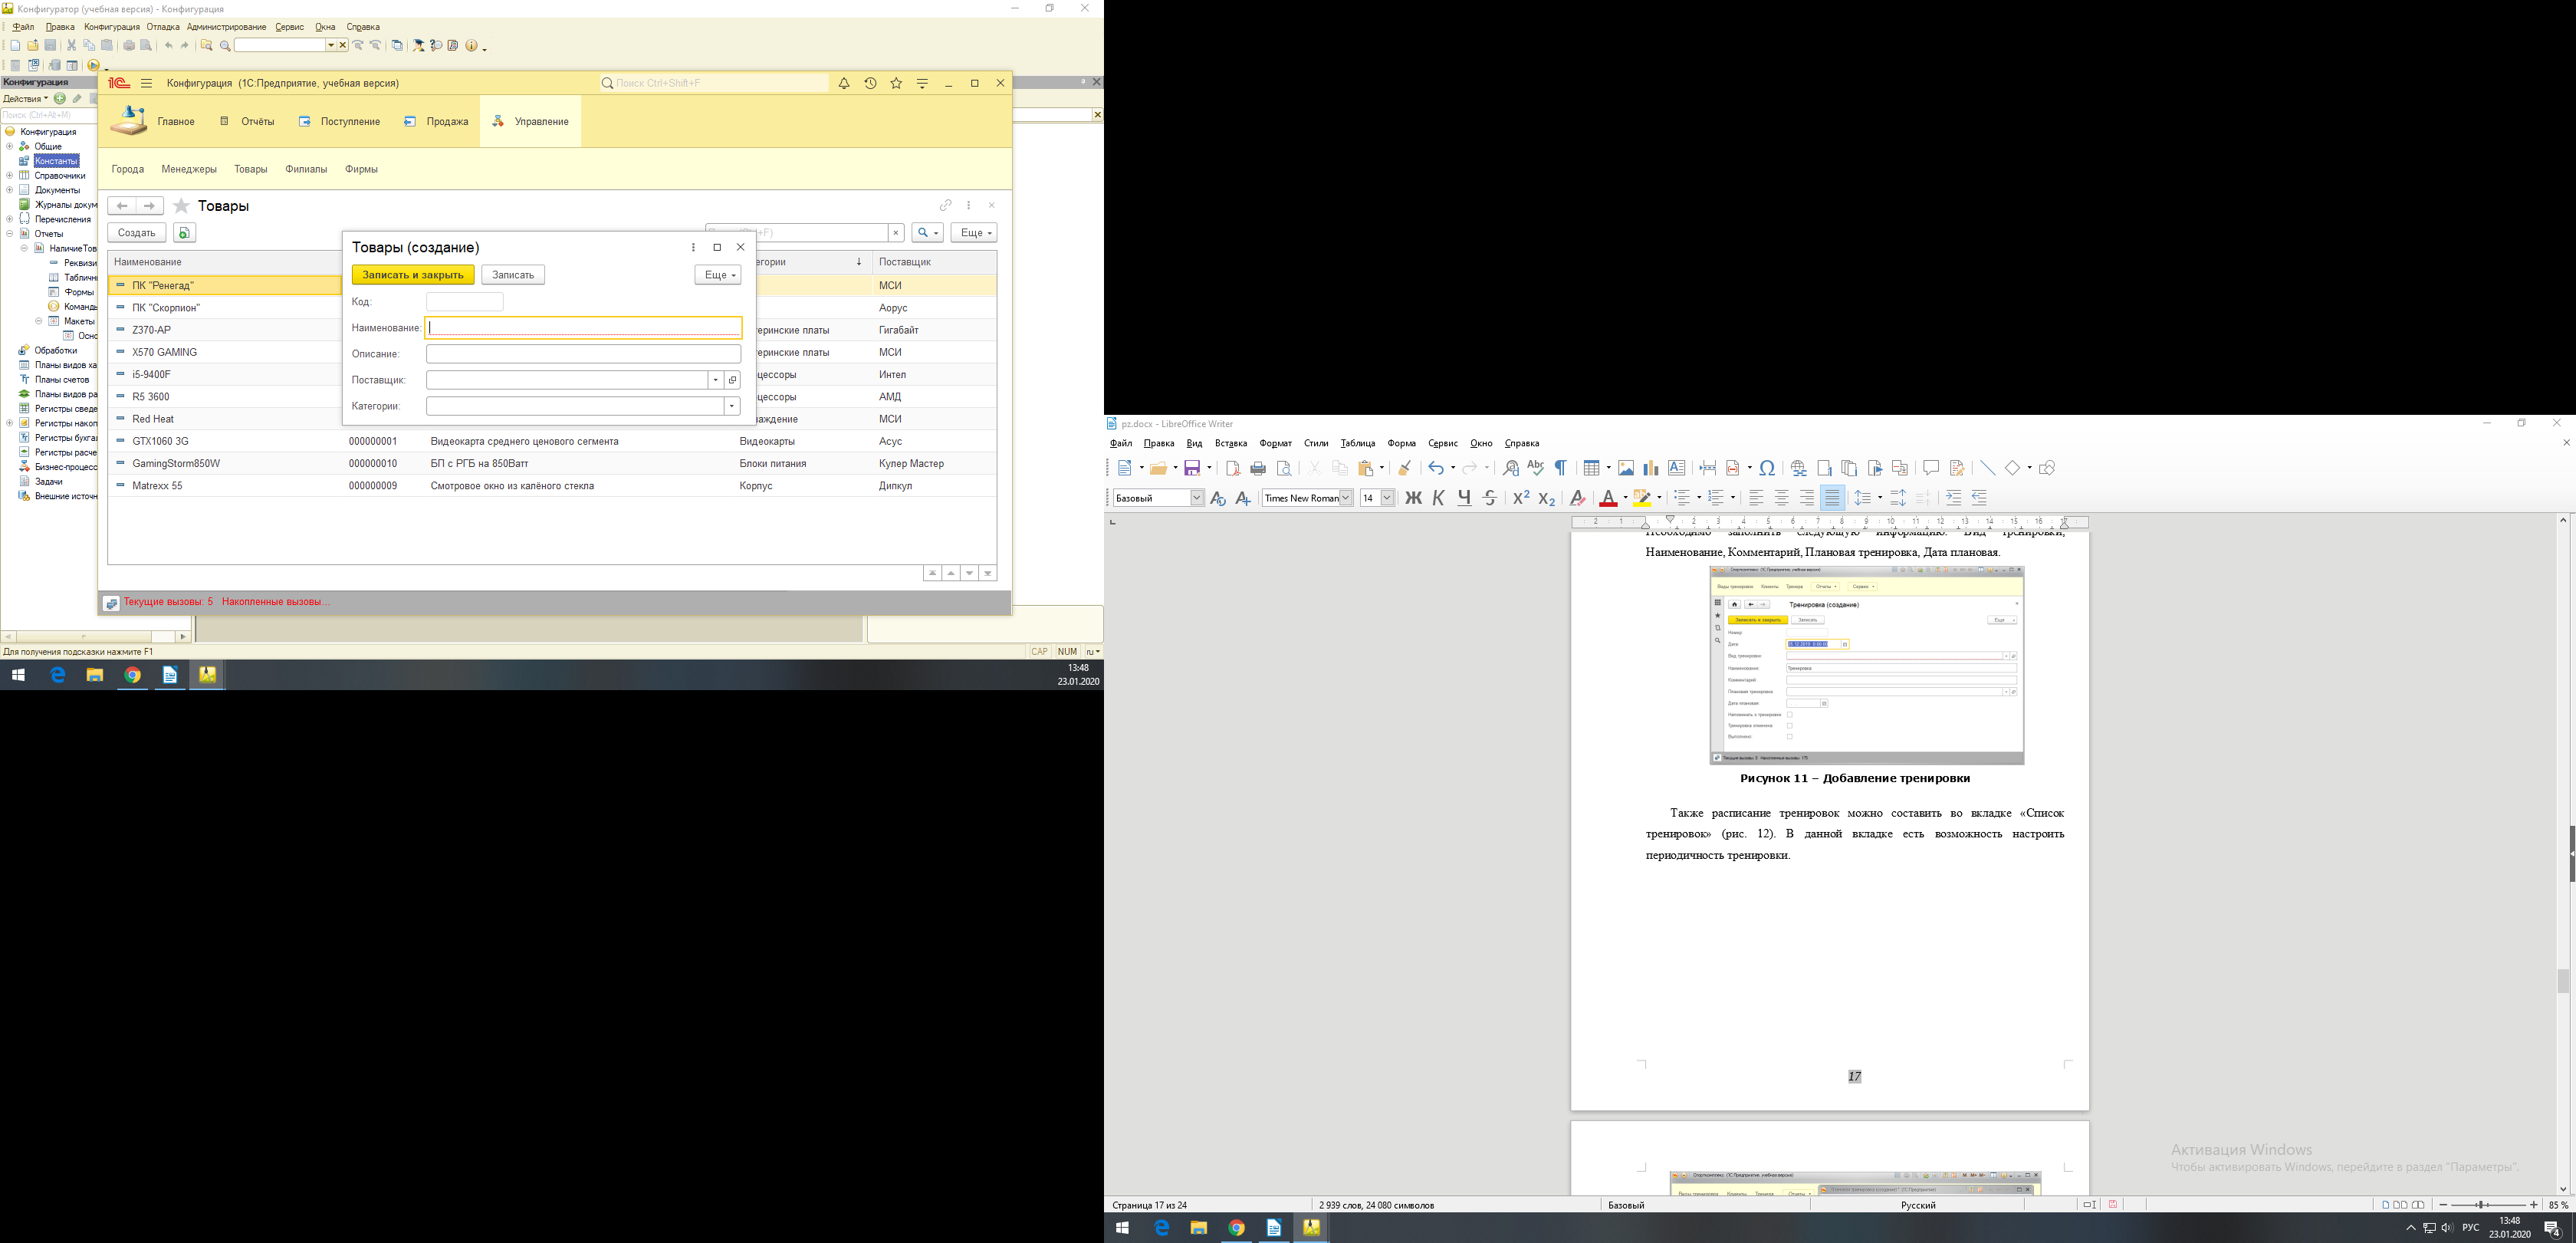Viewport: 2576px width, 1243px height.
Task: Open font size dropdown in Writer
Action: pos(1387,498)
